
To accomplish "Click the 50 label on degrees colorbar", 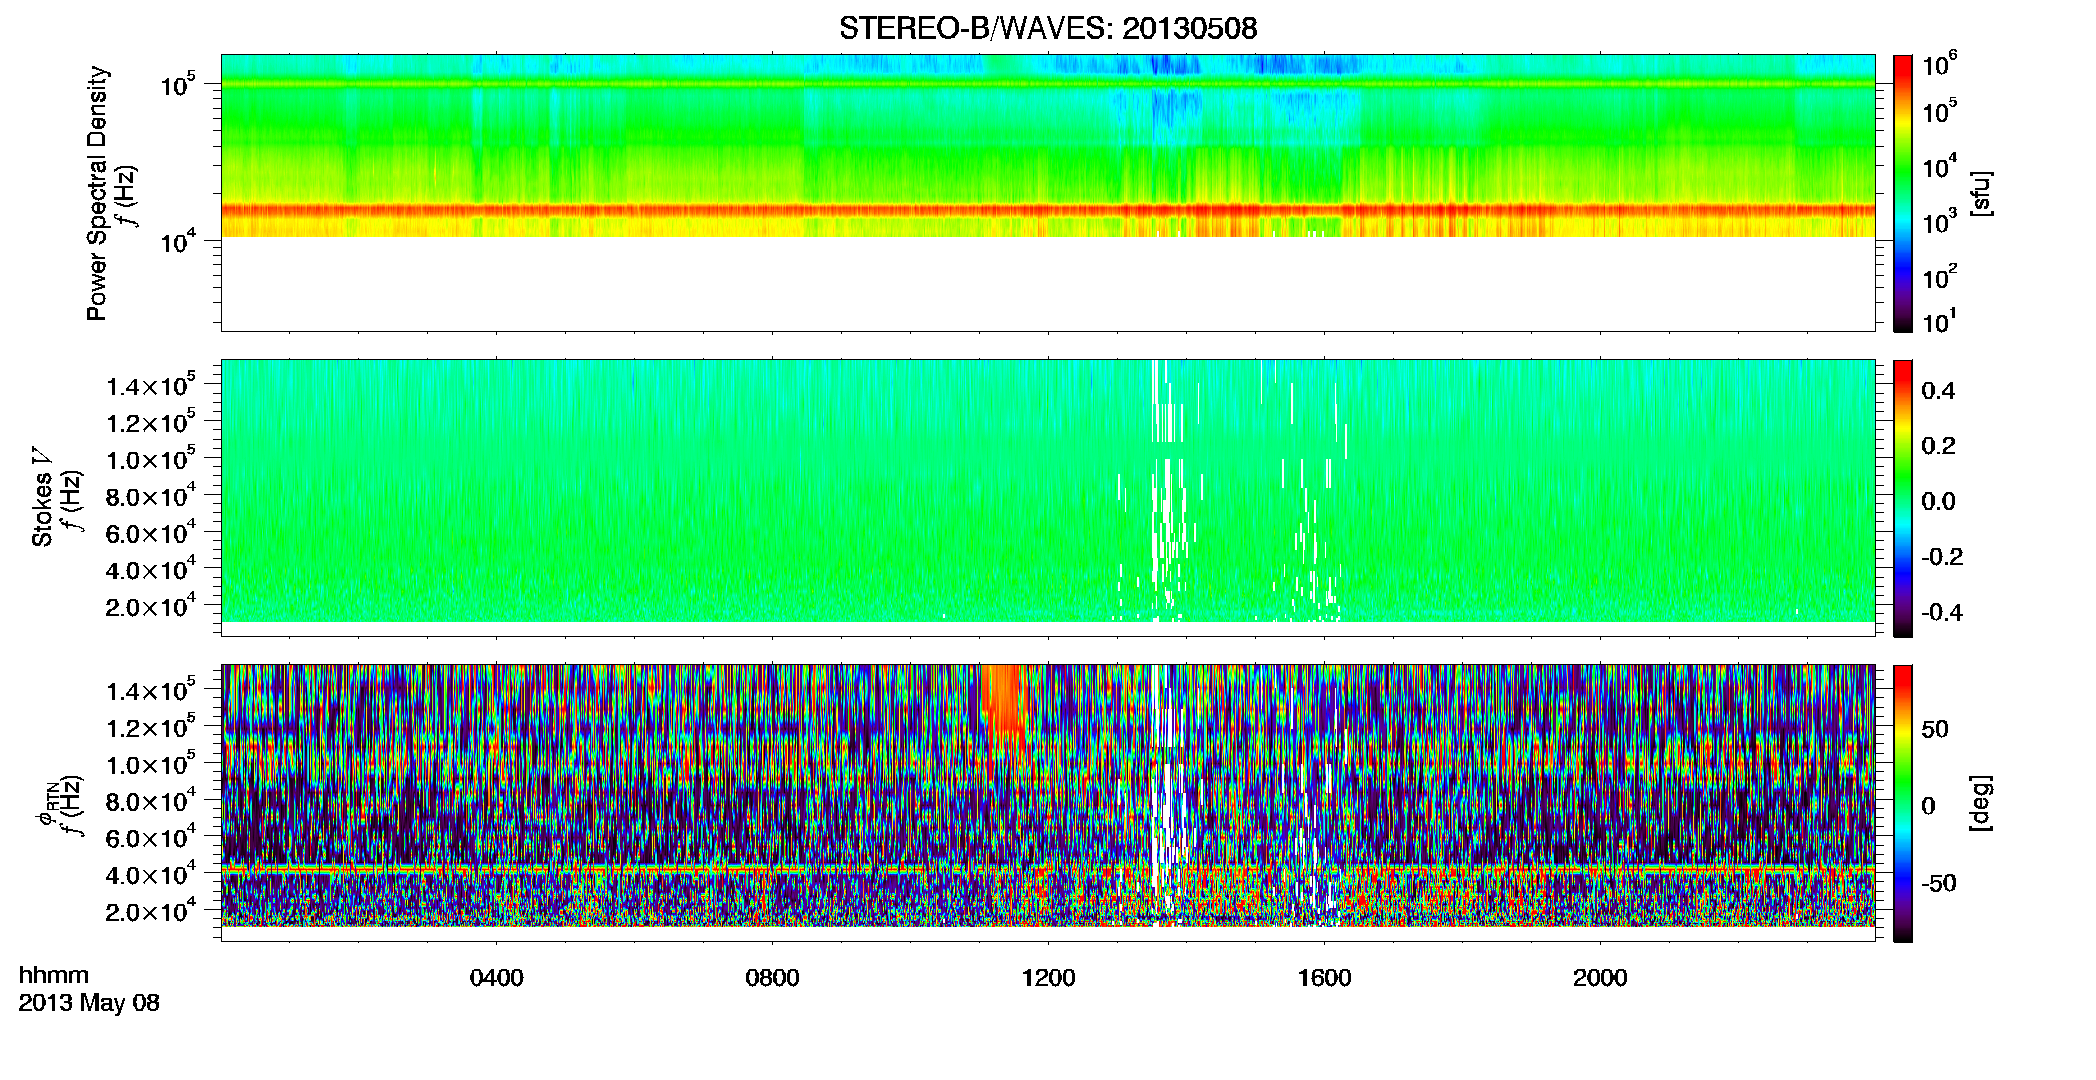I will click(1935, 729).
